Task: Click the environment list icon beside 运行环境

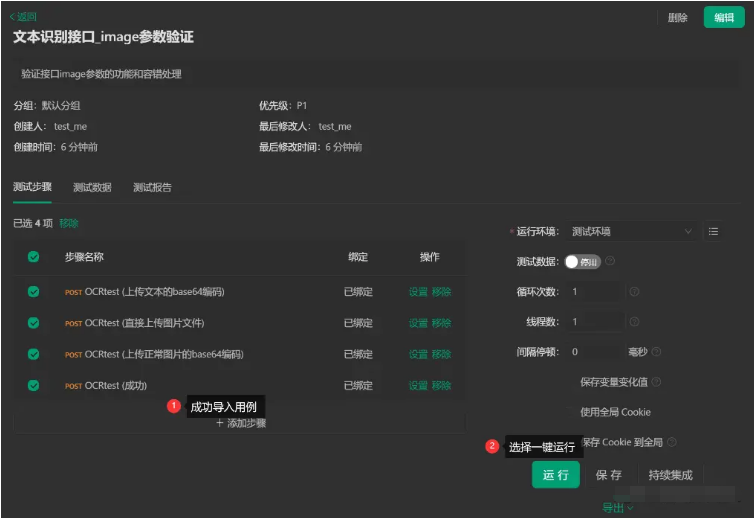Action: (713, 231)
